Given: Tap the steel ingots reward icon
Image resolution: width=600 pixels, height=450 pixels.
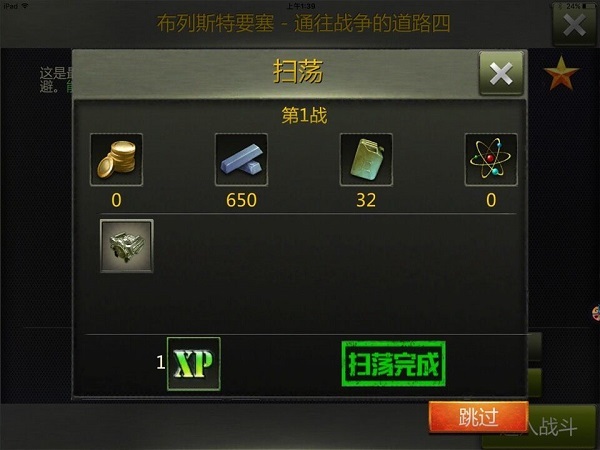Looking at the screenshot, I should click(241, 160).
